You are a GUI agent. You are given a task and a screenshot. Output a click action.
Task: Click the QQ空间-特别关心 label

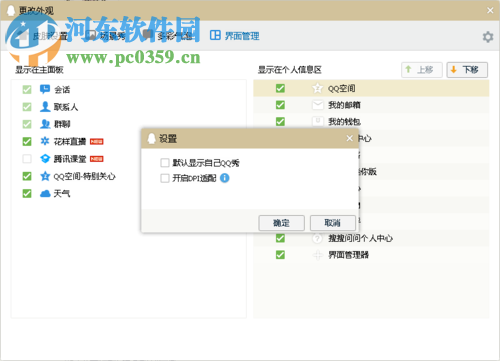click(x=85, y=176)
